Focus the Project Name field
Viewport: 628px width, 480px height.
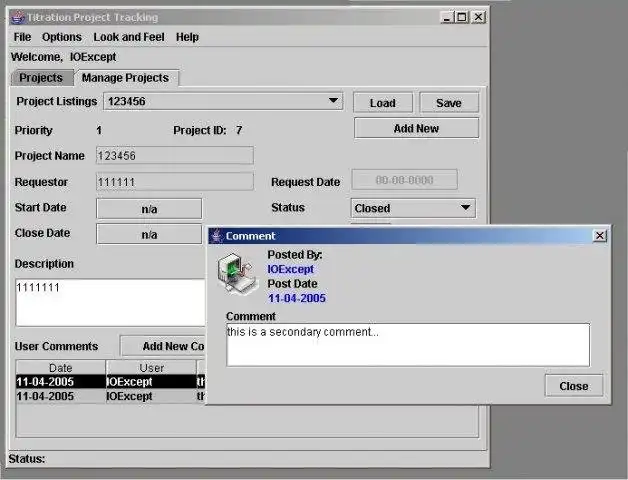[175, 155]
